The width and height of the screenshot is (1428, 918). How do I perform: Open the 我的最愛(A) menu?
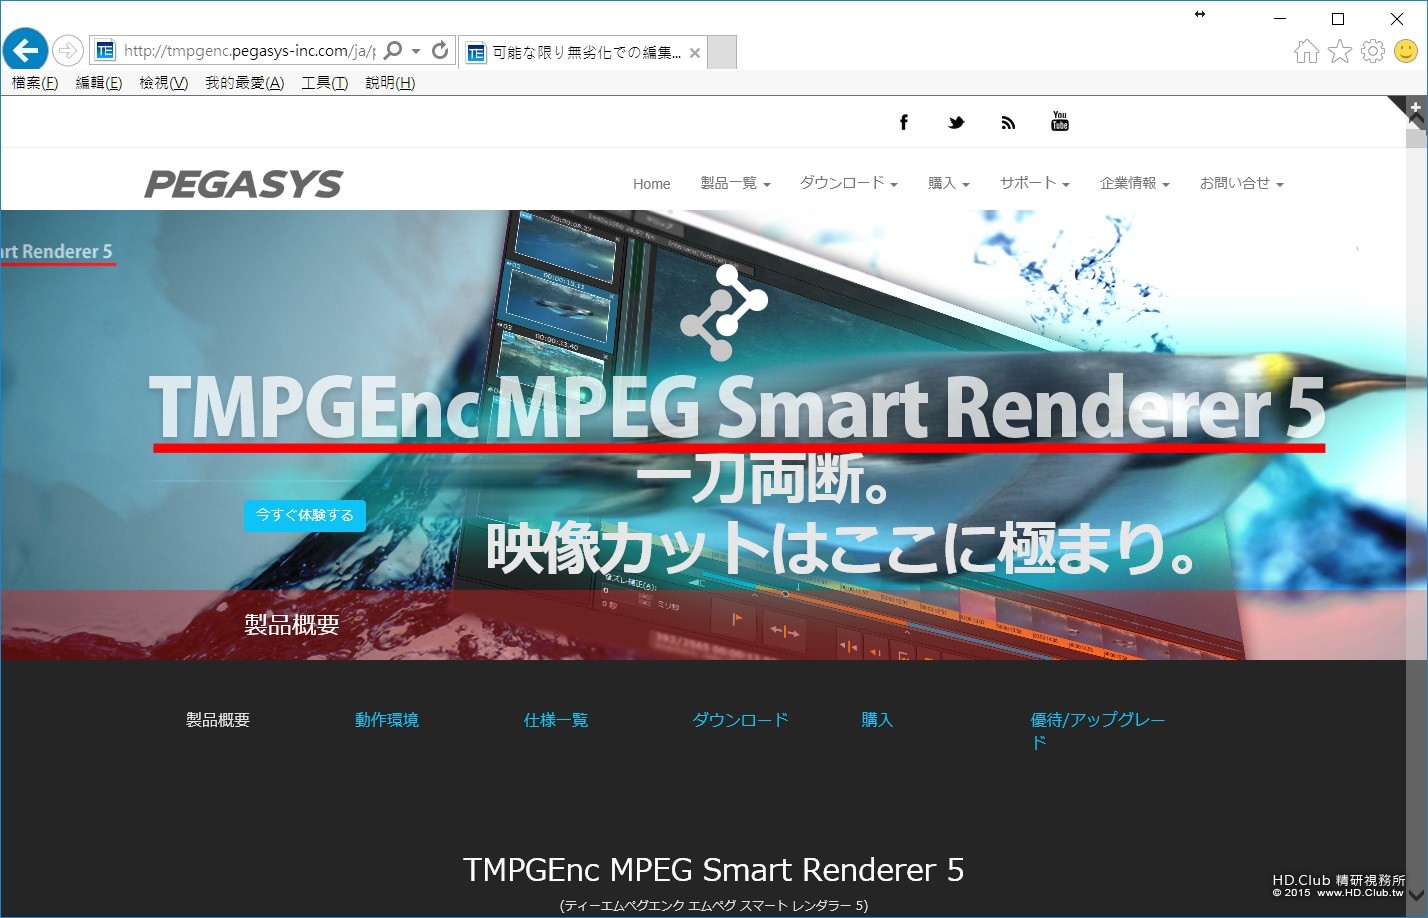pos(245,83)
